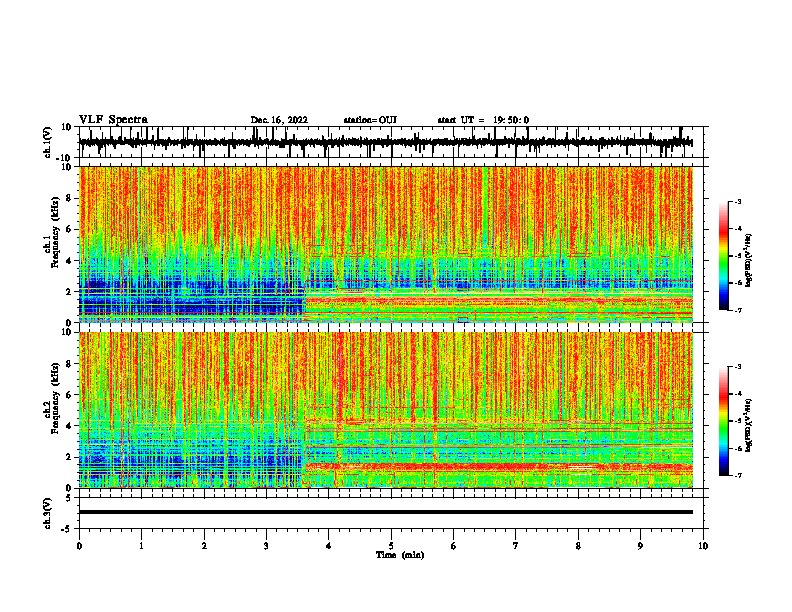Select the "start UT = 19:50:0" text
792x612 pixels.
pyautogui.click(x=483, y=120)
